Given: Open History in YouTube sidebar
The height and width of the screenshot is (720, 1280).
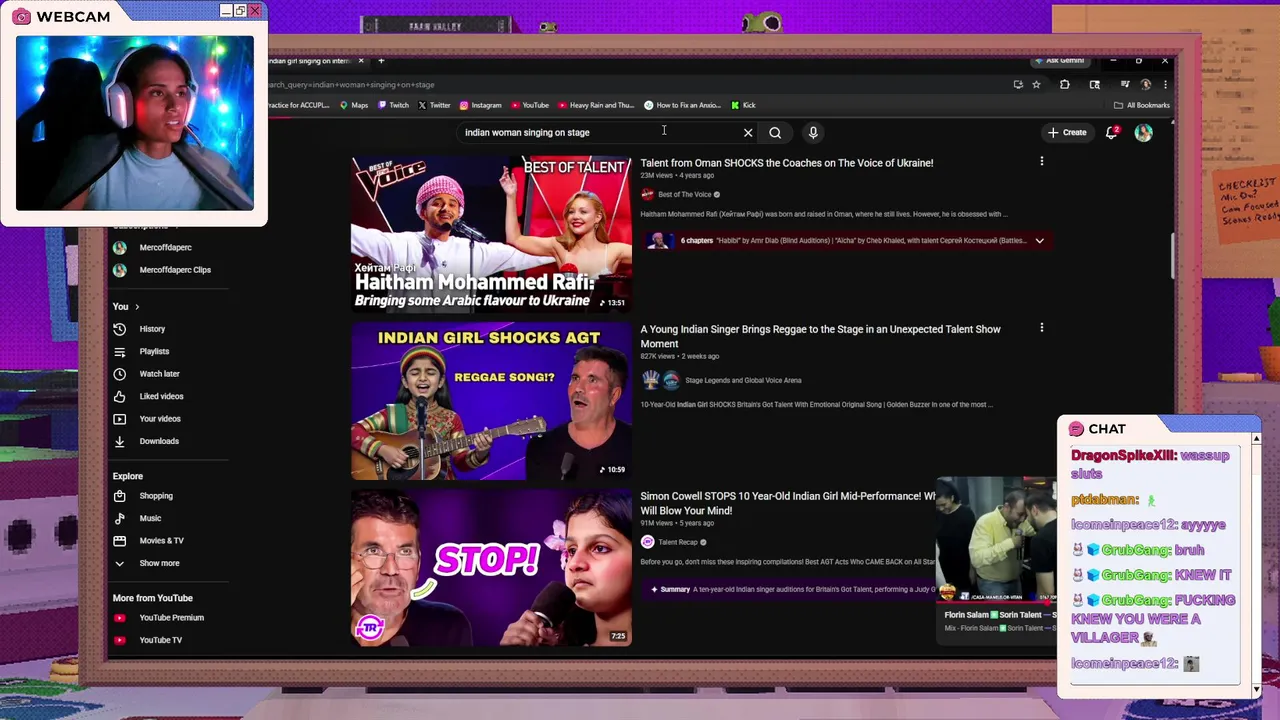Looking at the screenshot, I should pyautogui.click(x=139, y=329).
